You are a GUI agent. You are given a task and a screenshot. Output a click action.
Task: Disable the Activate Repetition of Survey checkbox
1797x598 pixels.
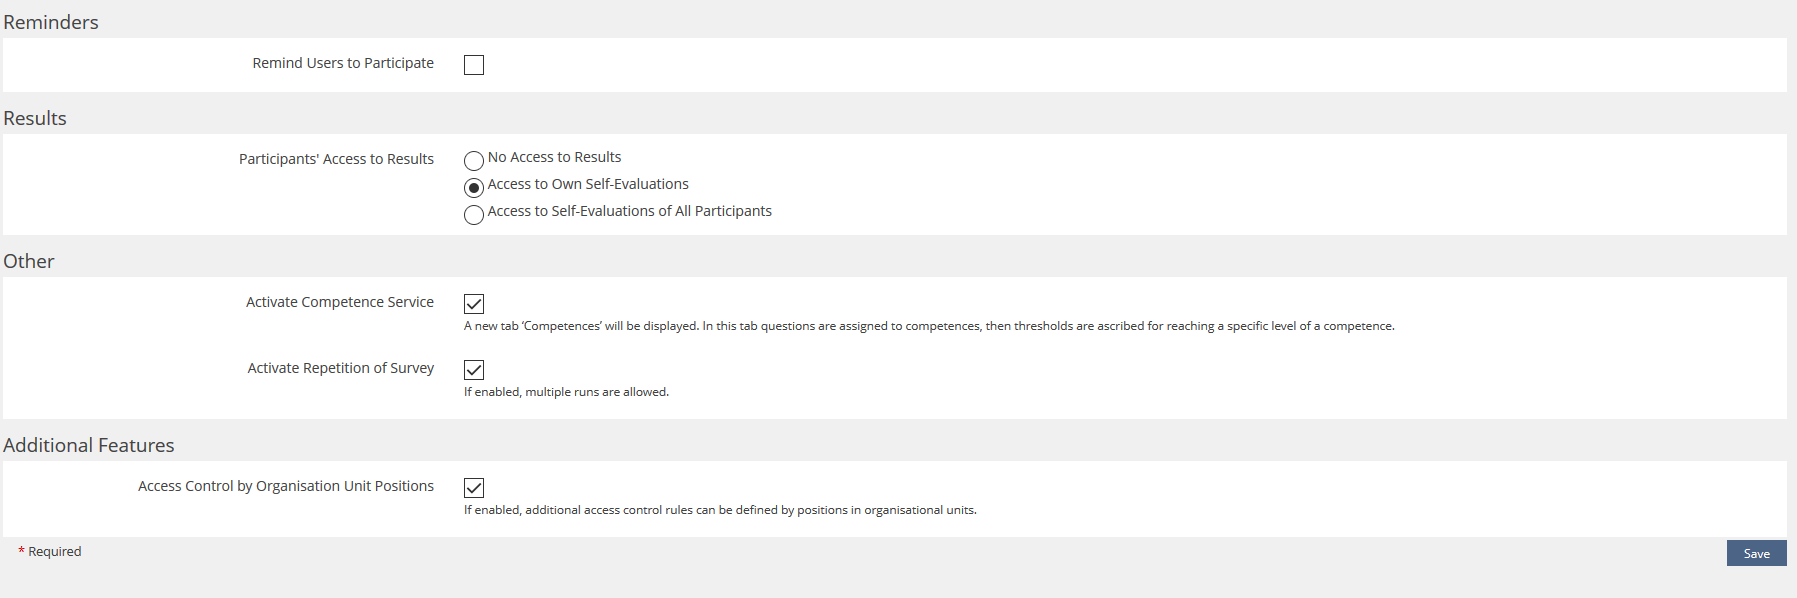[x=474, y=370]
